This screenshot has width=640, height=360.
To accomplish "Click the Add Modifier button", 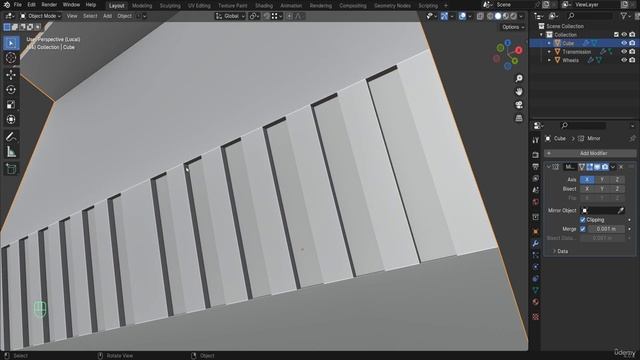I will 590,153.
